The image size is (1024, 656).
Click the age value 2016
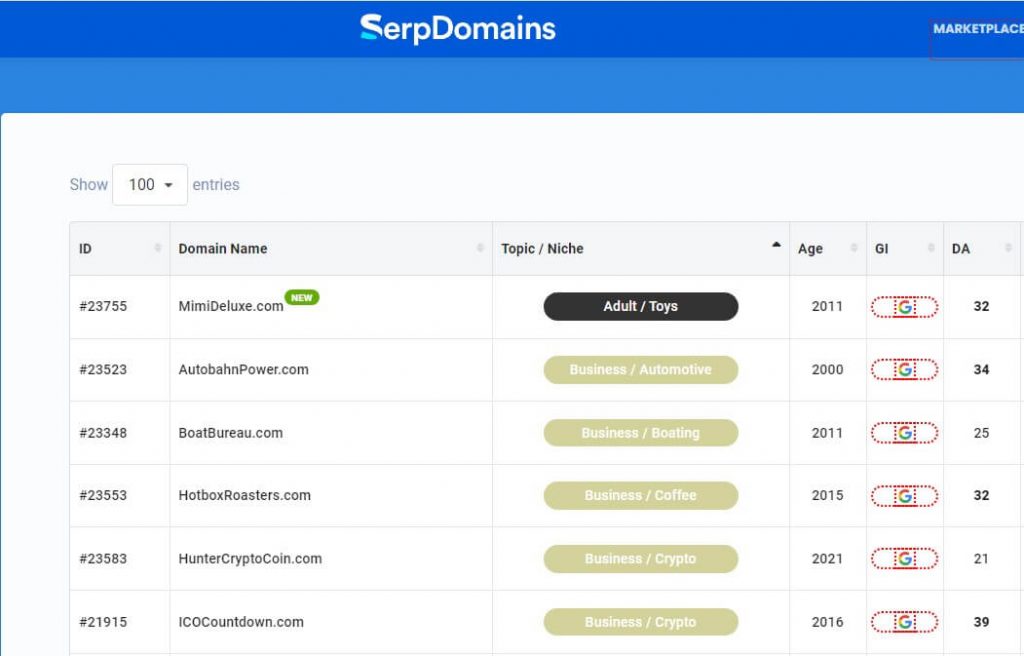[827, 622]
